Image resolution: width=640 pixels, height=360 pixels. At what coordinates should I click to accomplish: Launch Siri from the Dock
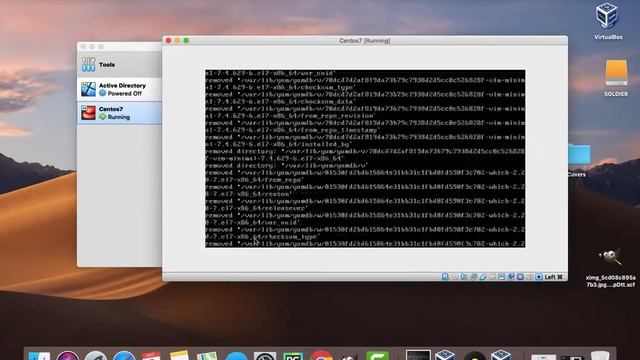click(68, 356)
